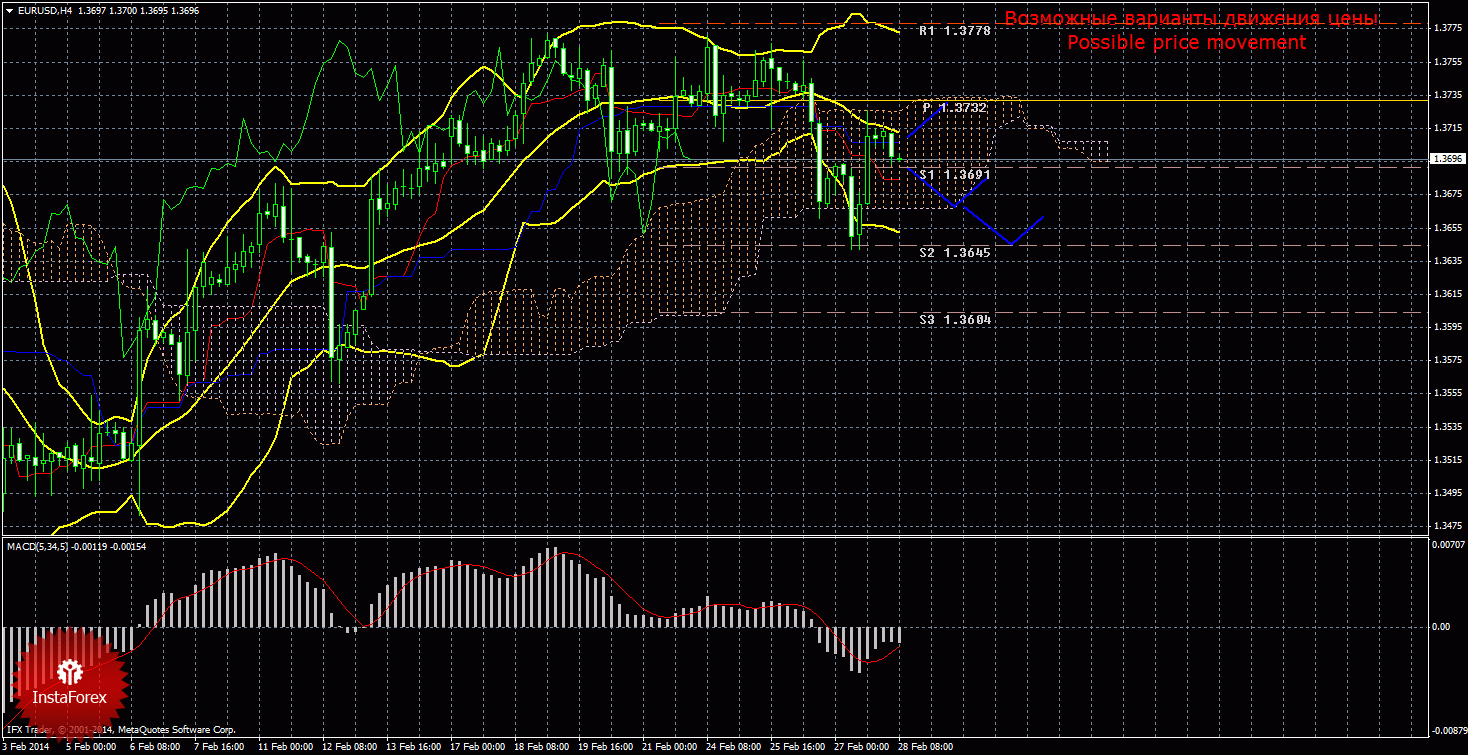Select the P 1.3732 pivot label
1468x755 pixels.
pos(954,107)
